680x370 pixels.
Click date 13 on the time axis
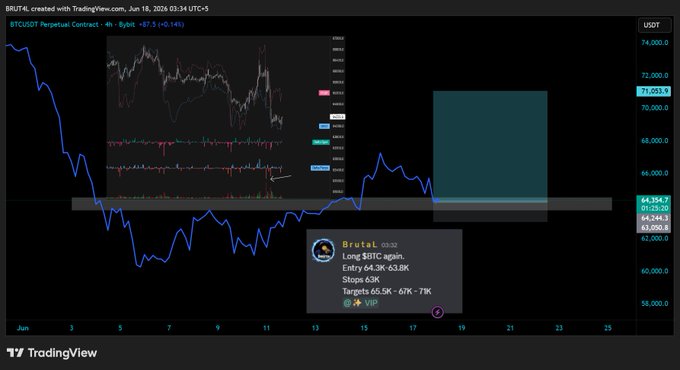tap(315, 328)
